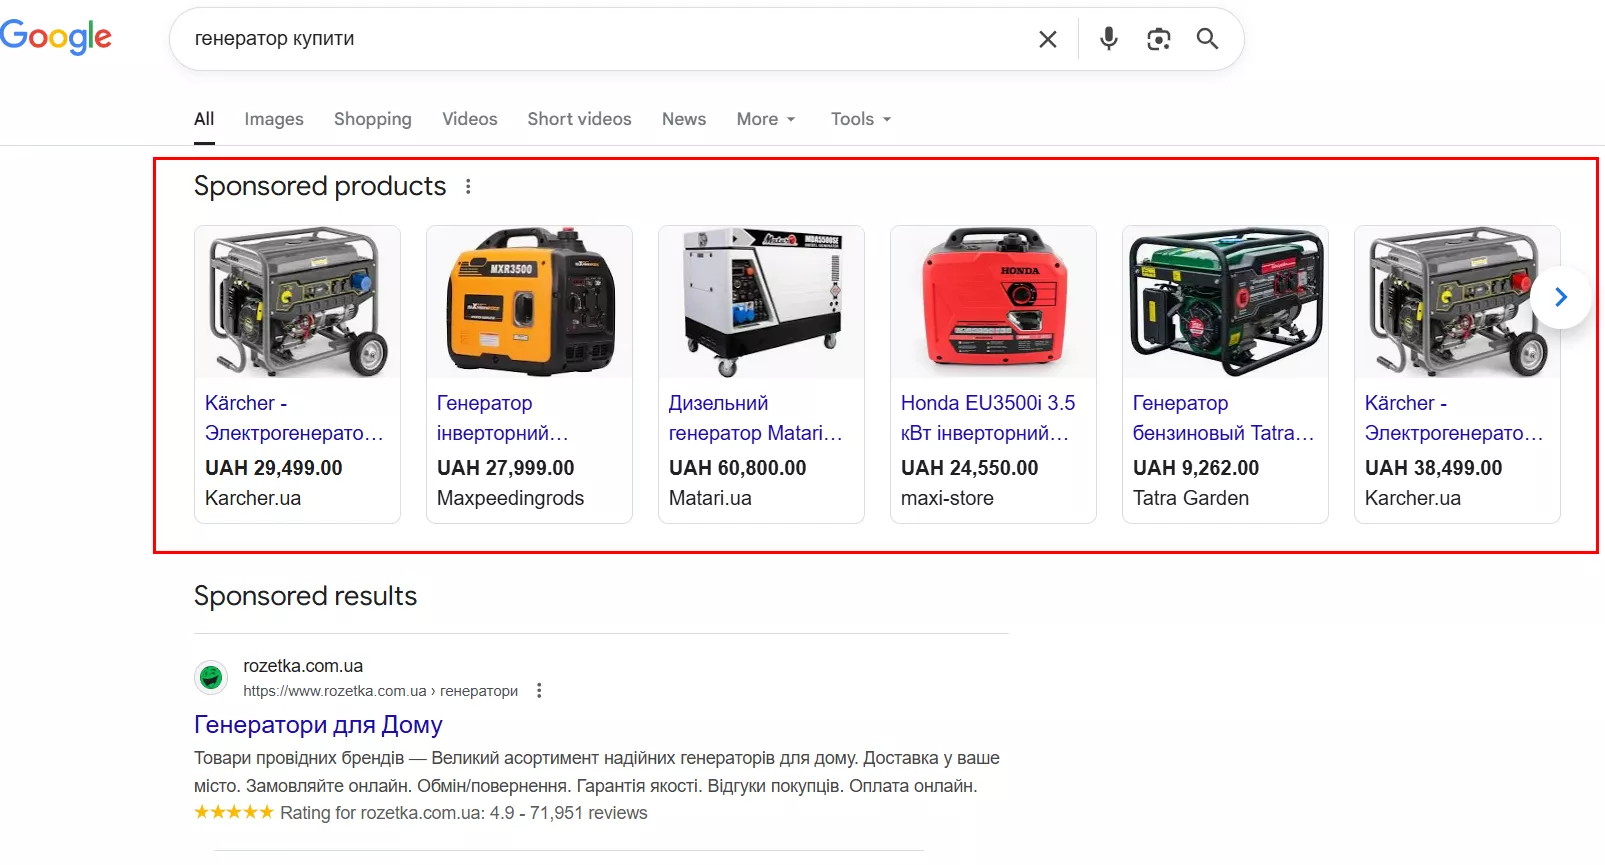Expand the More dropdown
Viewport: 1605px width, 865px height.
766,119
